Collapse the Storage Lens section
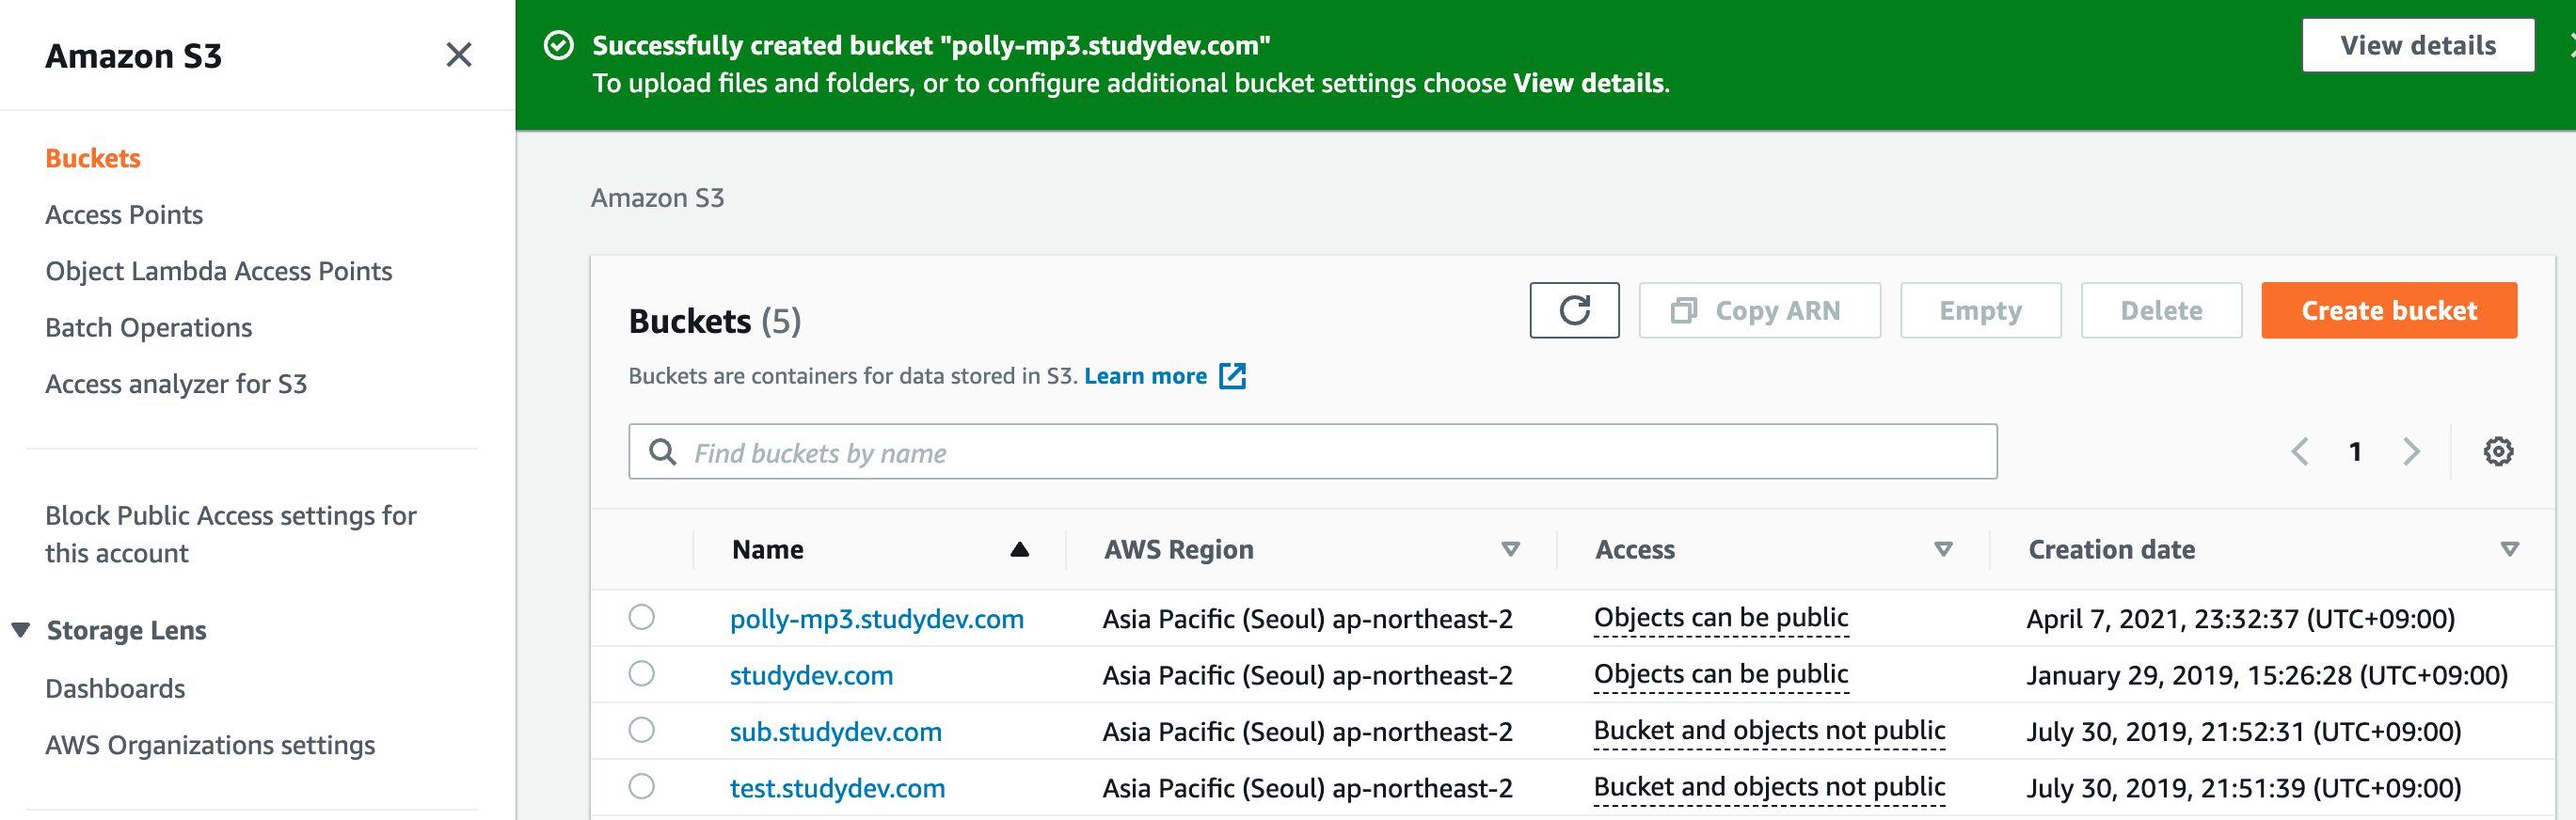 click(x=21, y=630)
